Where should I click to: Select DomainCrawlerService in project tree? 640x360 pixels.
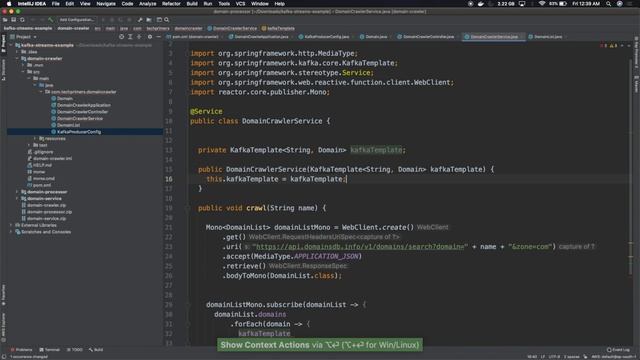click(x=80, y=118)
